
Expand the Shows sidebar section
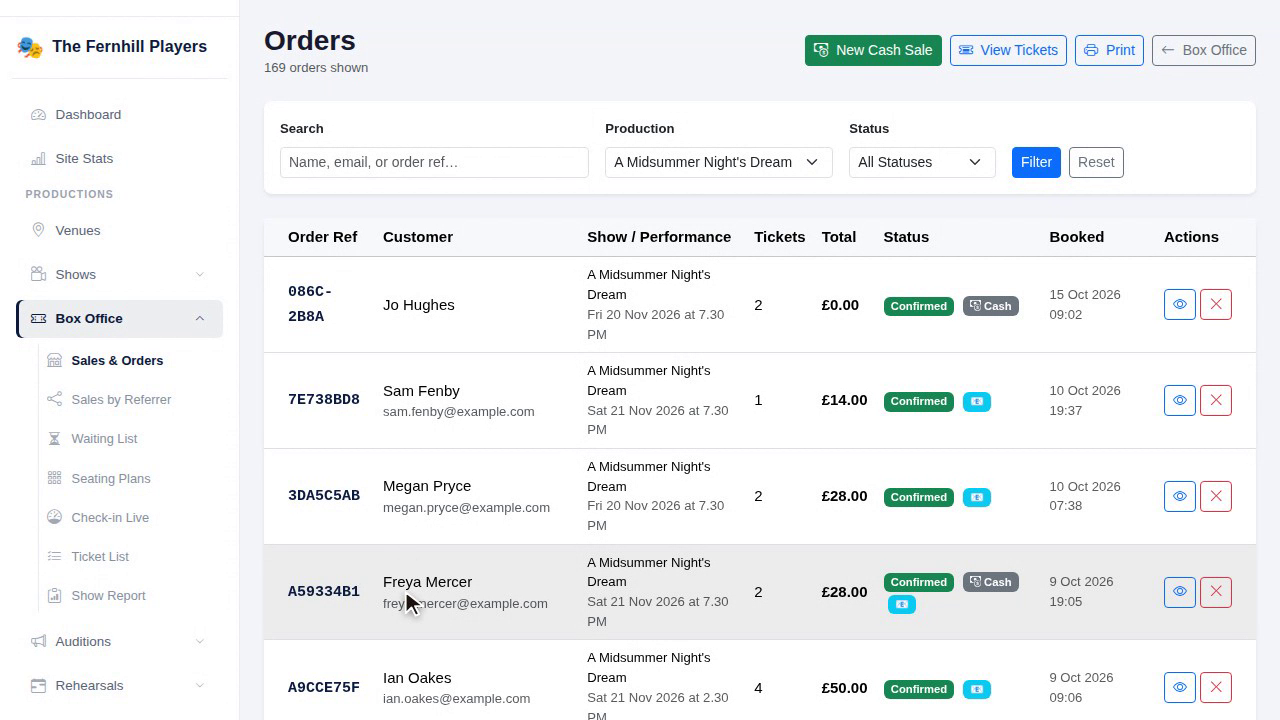pos(119,274)
